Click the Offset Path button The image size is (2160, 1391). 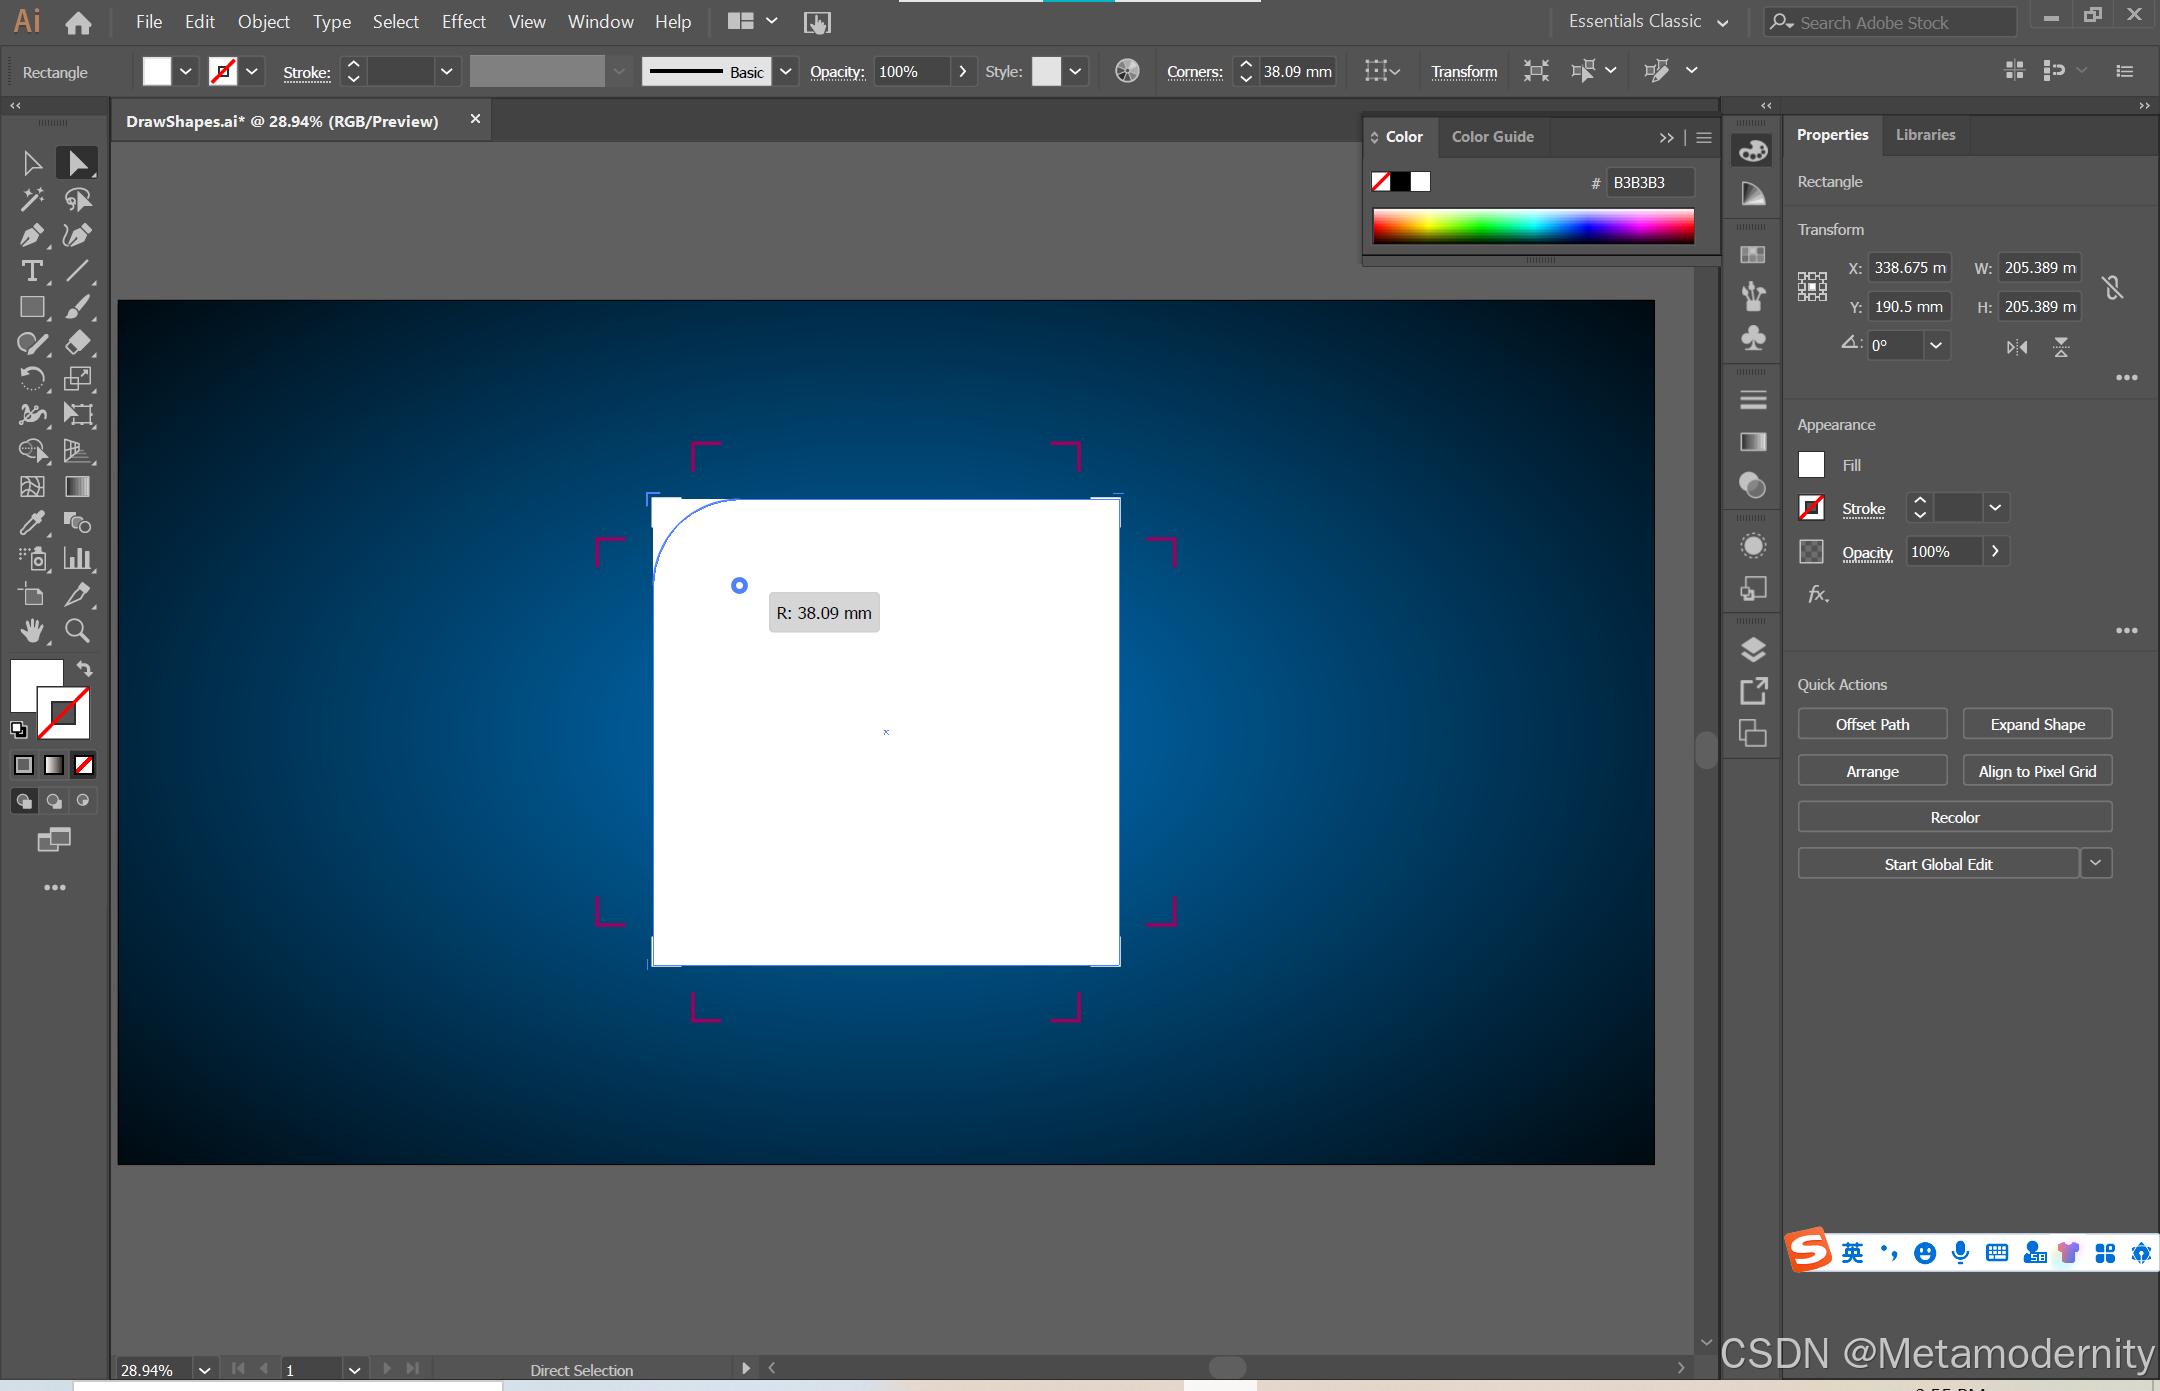[1872, 724]
